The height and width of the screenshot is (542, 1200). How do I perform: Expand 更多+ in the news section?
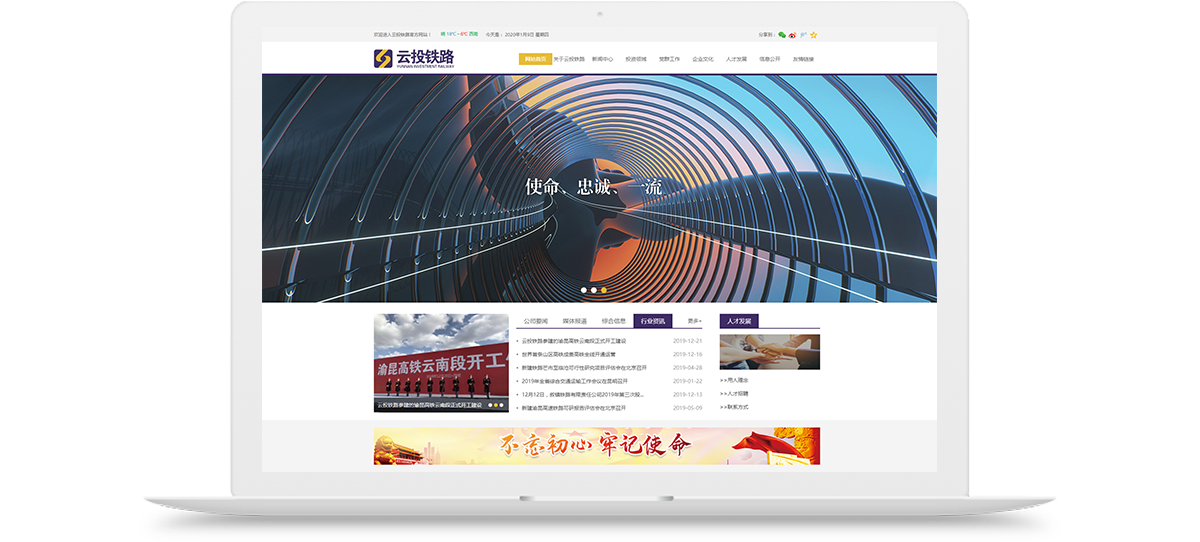pyautogui.click(x=694, y=321)
